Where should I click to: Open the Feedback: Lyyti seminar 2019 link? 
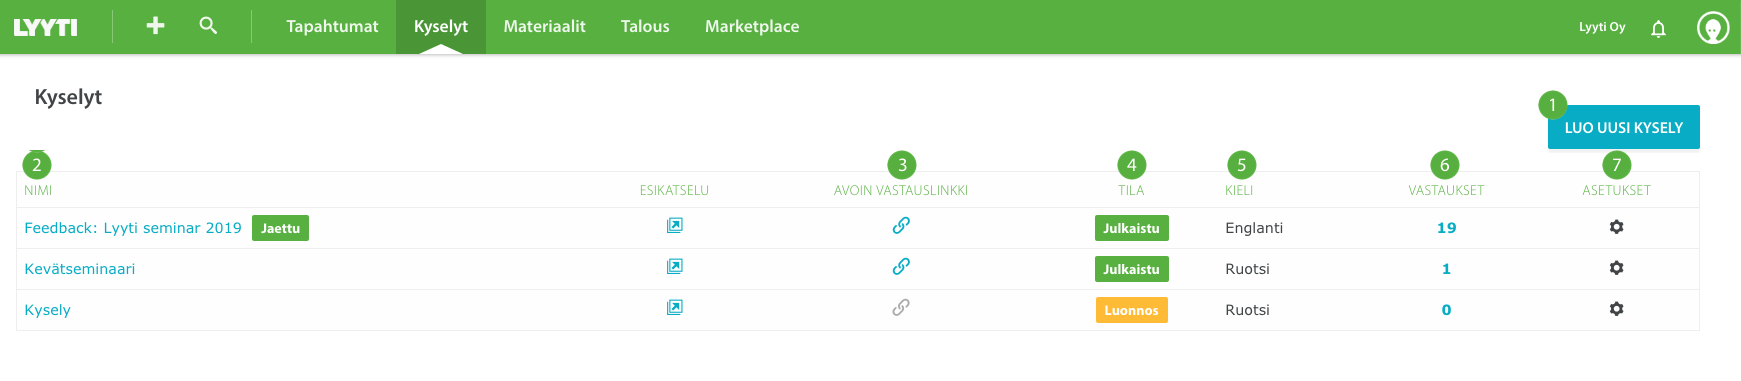click(x=133, y=228)
